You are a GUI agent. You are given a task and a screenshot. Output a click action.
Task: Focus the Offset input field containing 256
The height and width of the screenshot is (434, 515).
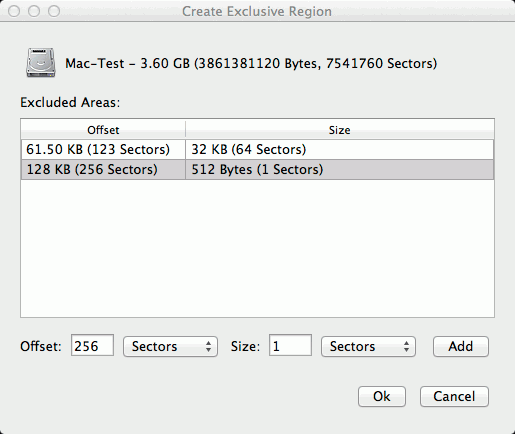coord(92,346)
